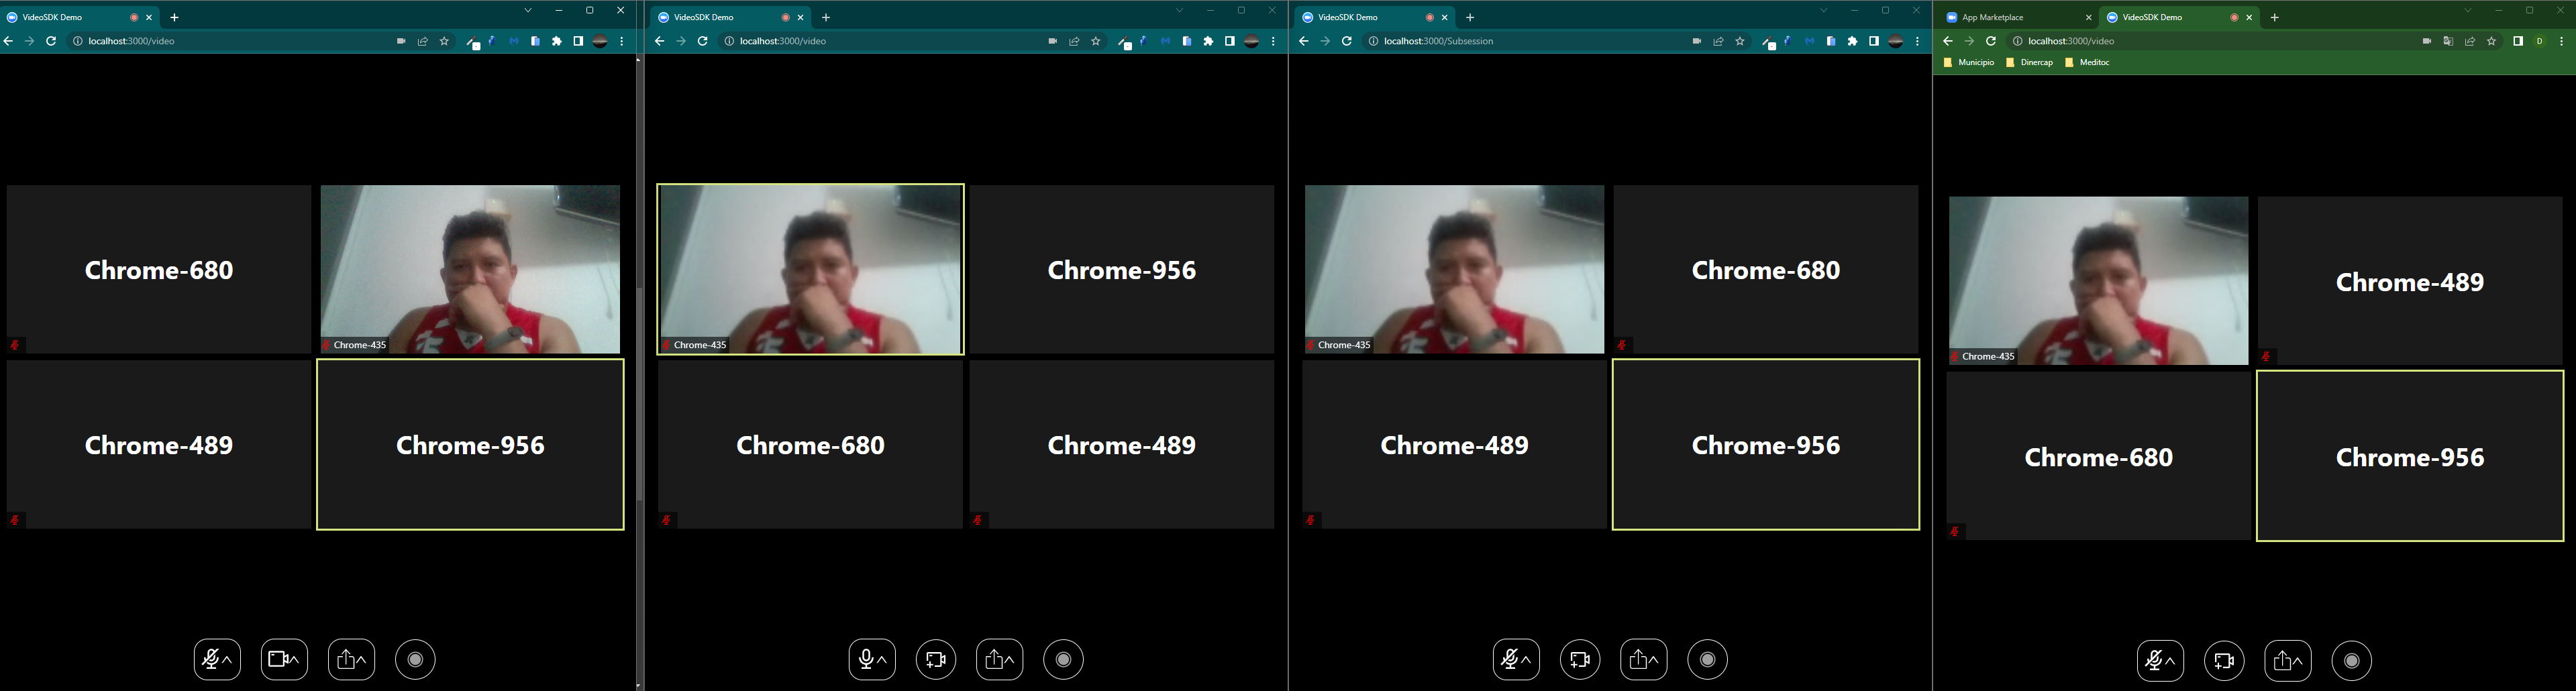Open mic options caret in green-themed window
2576x691 pixels.
click(2170, 661)
